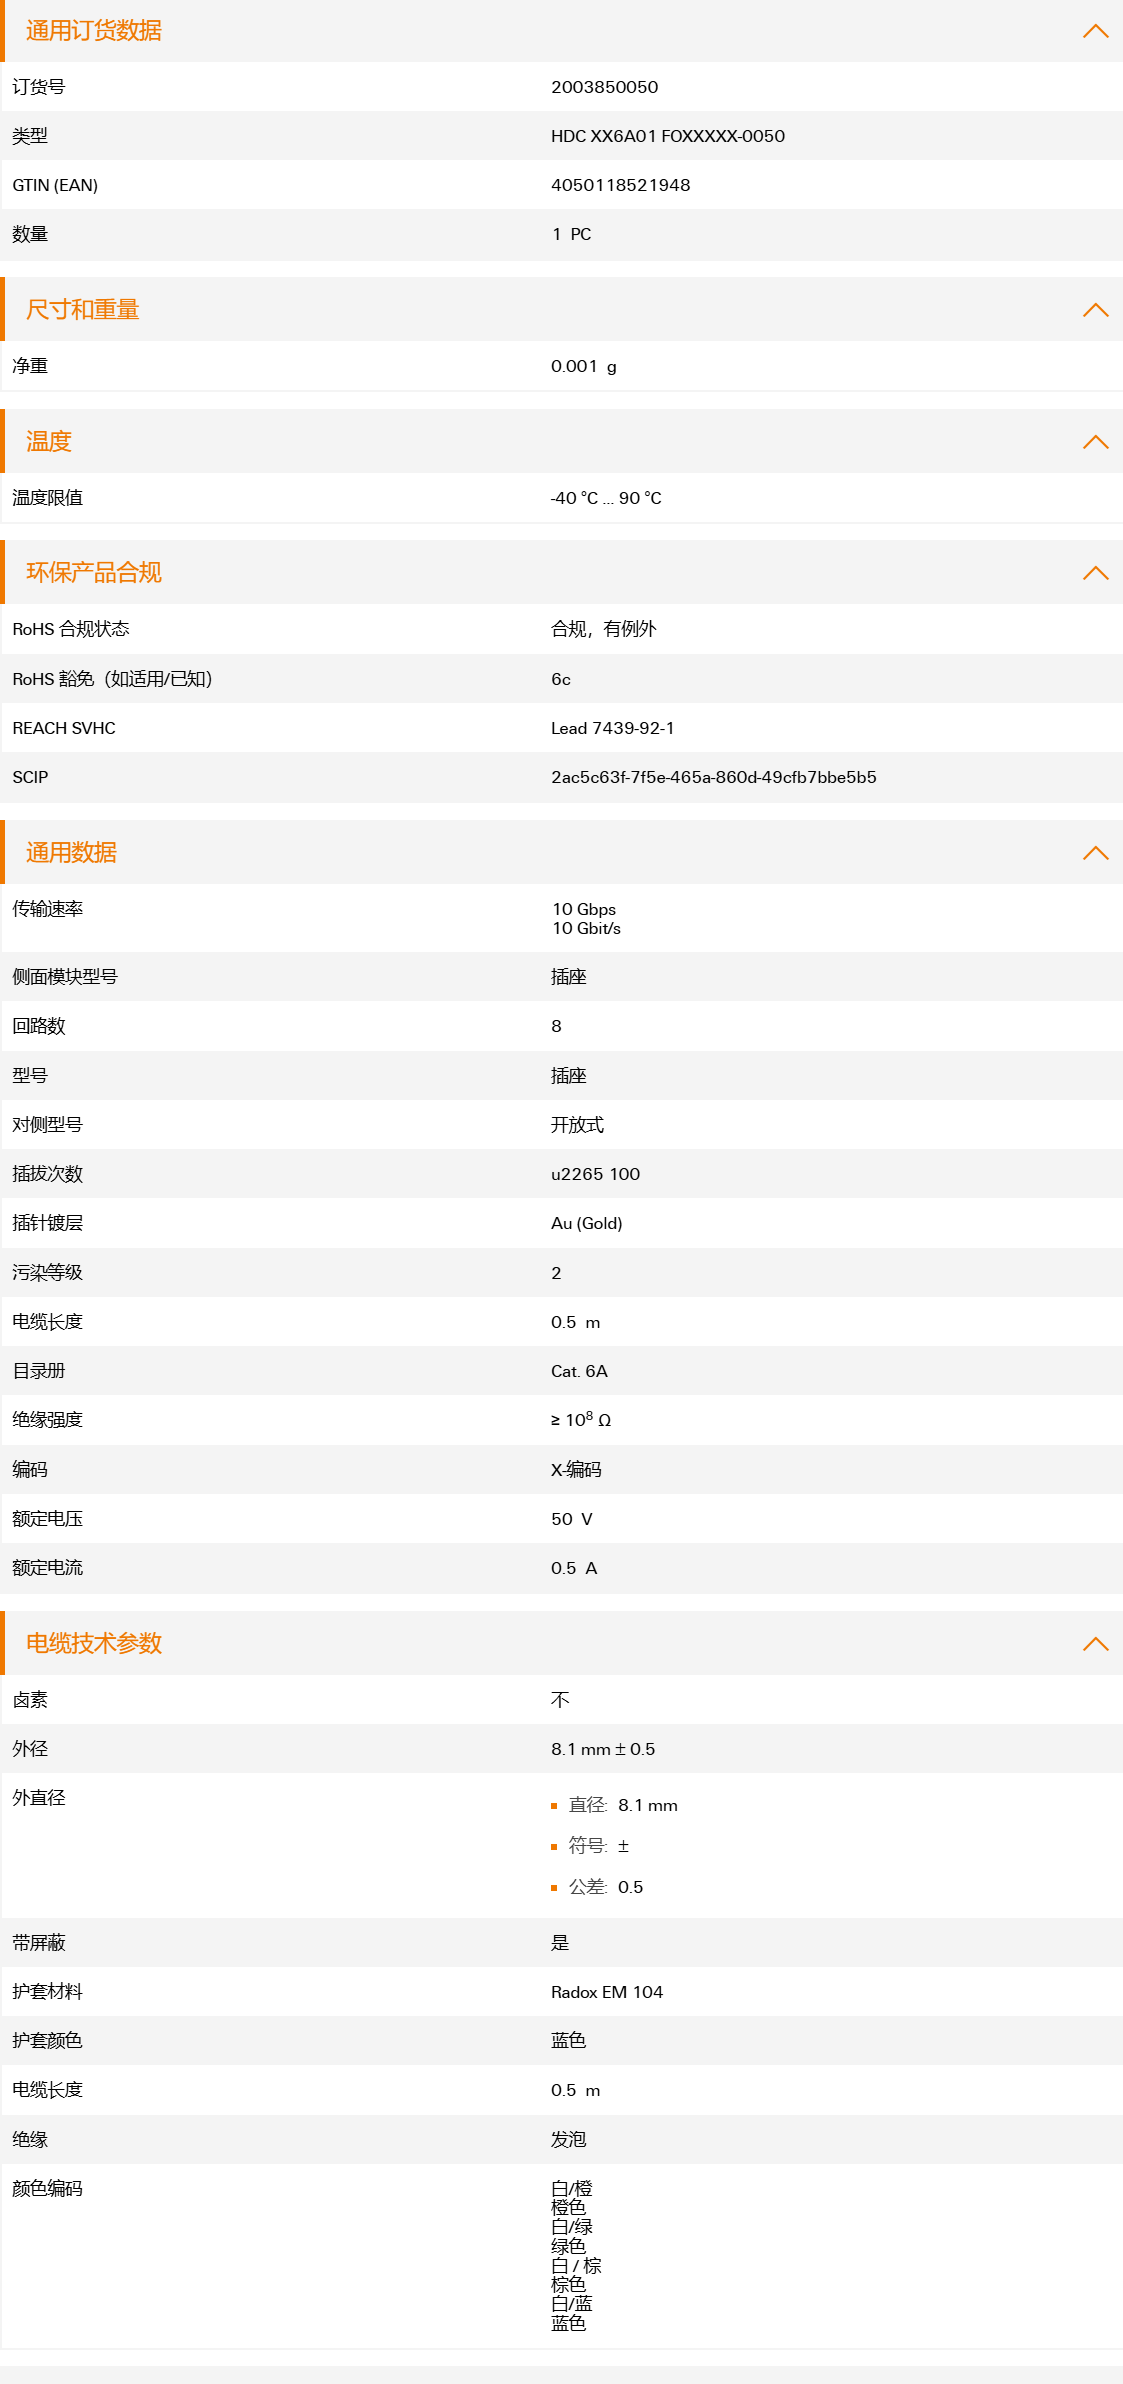Click the 温度 section heading
The image size is (1123, 2384).
tap(49, 442)
